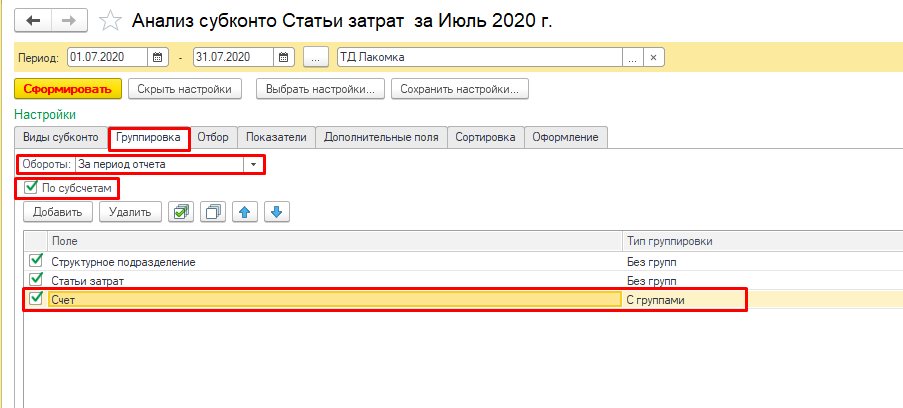Clear the ТД Лакомка organization field

(654, 57)
